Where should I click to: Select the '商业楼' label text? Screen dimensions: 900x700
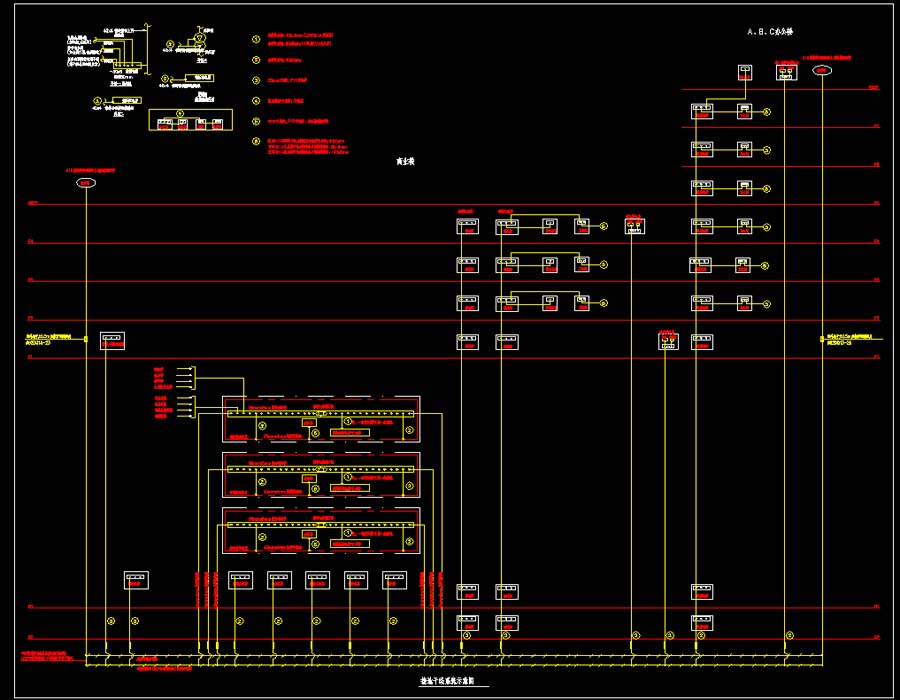[405, 162]
